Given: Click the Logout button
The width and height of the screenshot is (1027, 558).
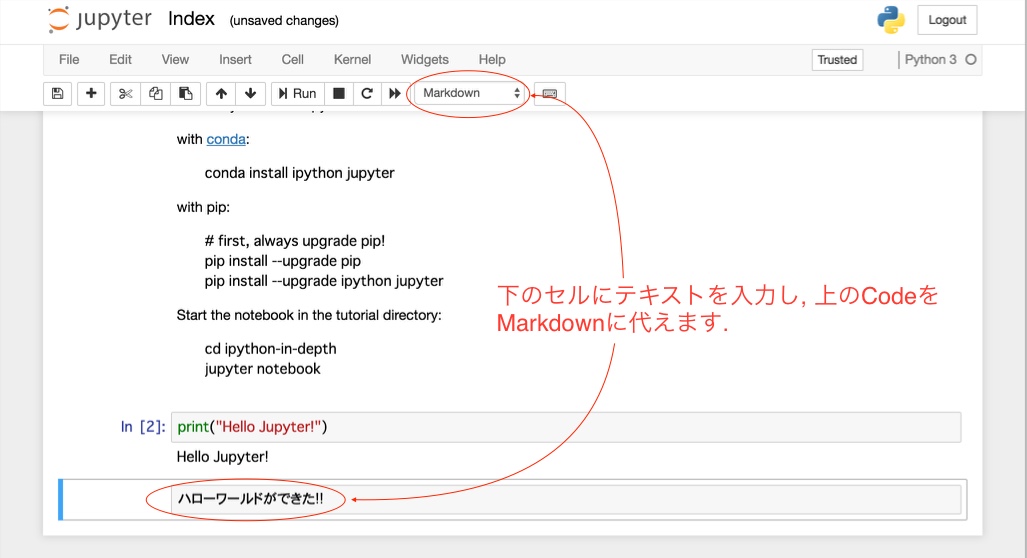Looking at the screenshot, I should pos(947,20).
